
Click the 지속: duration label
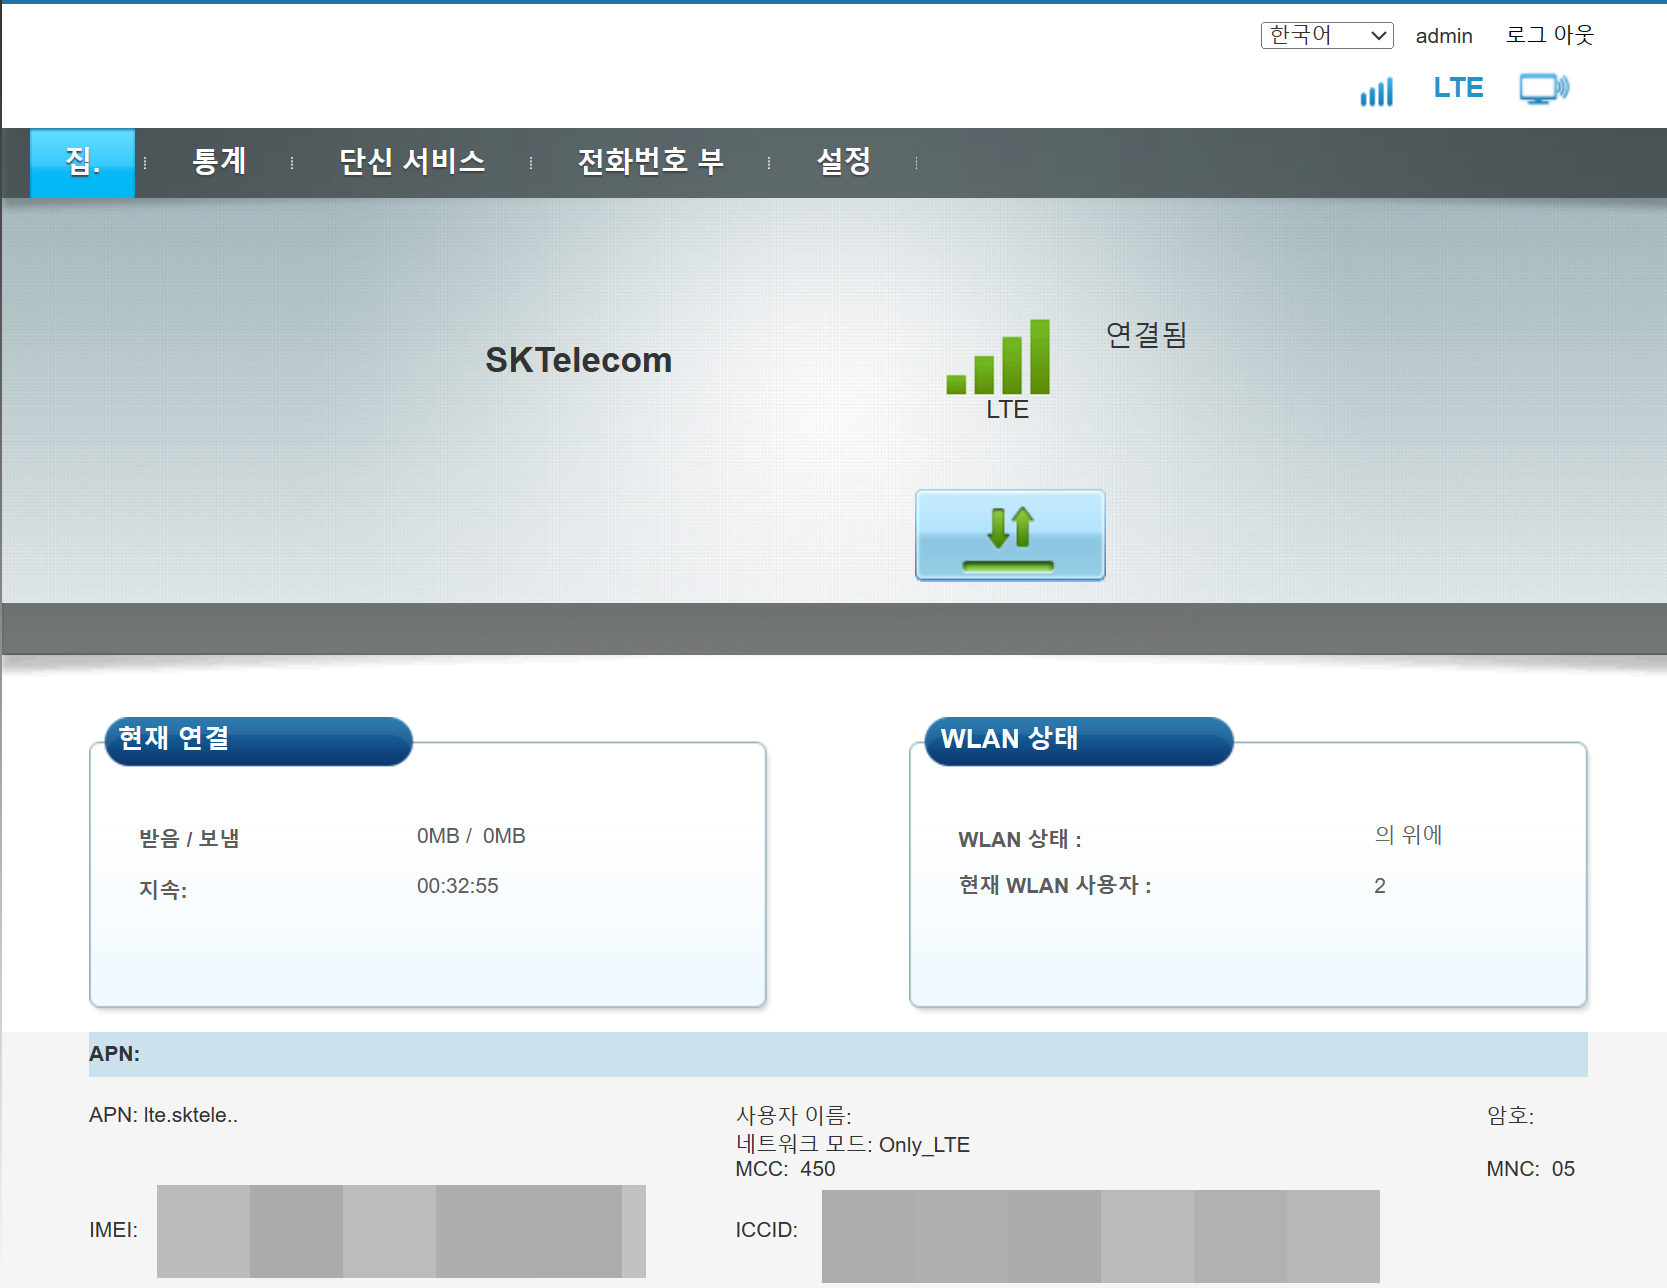coord(162,889)
